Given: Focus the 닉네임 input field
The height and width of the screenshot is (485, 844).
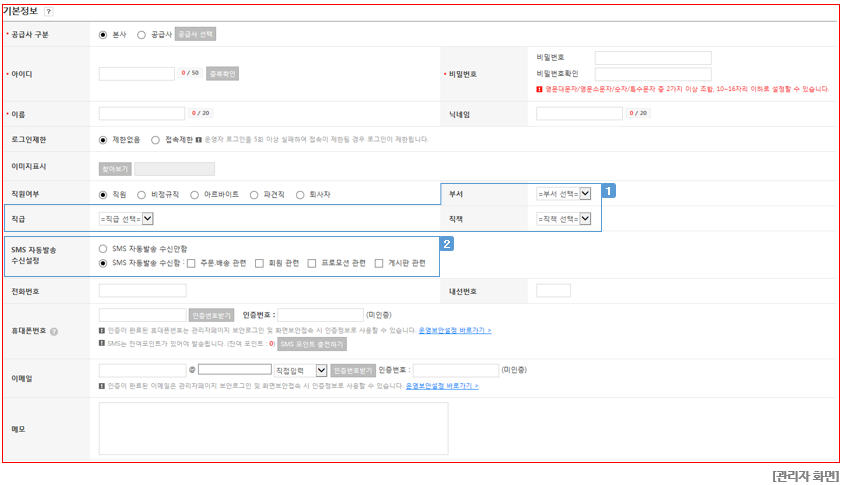Looking at the screenshot, I should click(x=579, y=114).
